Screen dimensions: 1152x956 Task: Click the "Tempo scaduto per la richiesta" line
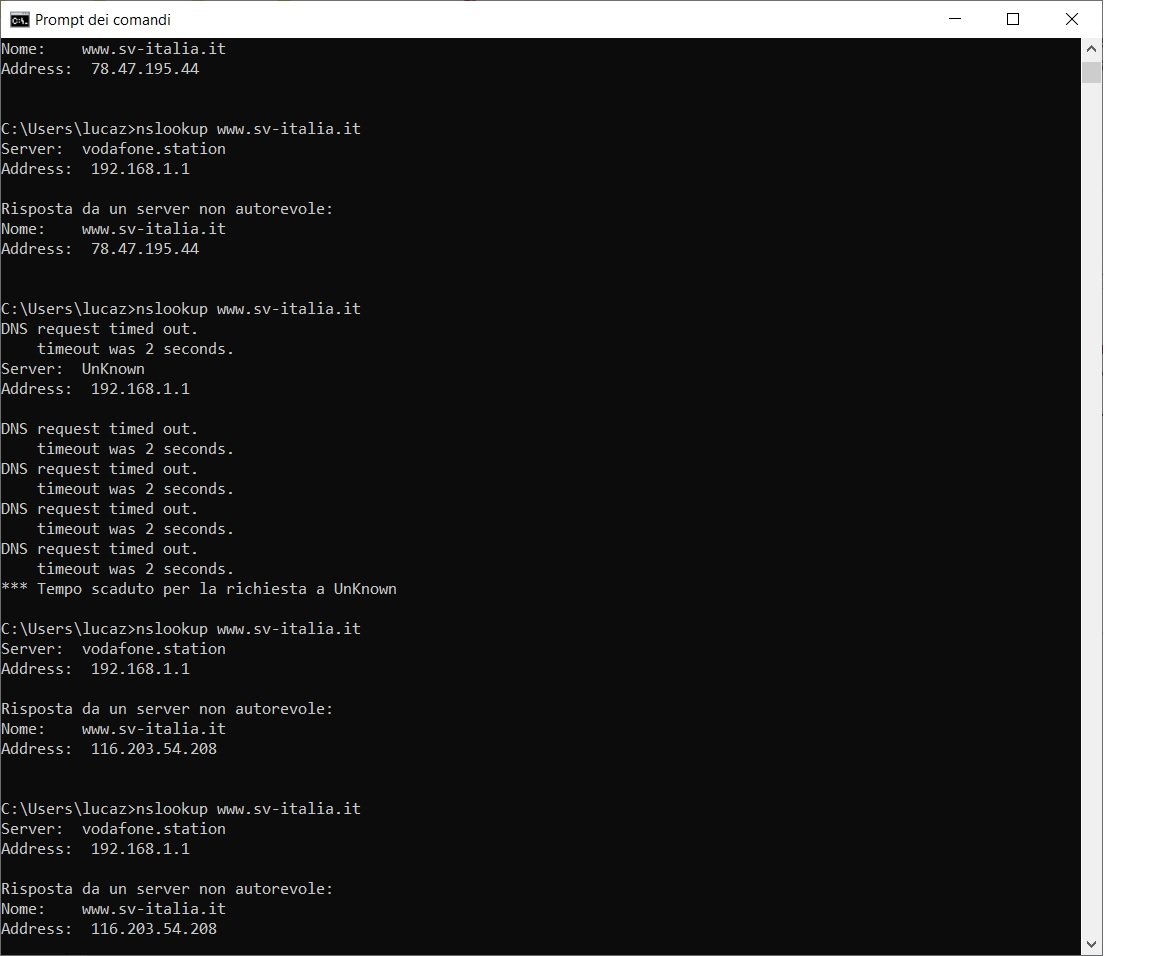[198, 589]
